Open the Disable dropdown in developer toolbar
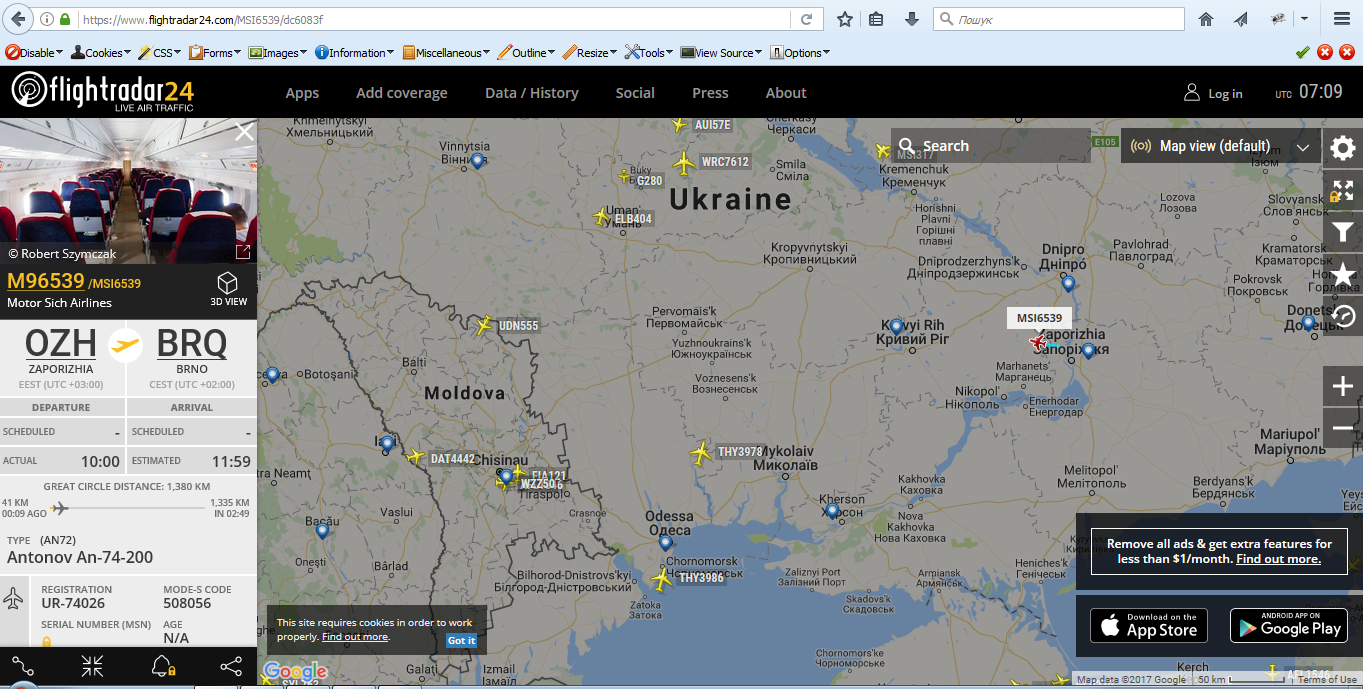 coord(34,53)
